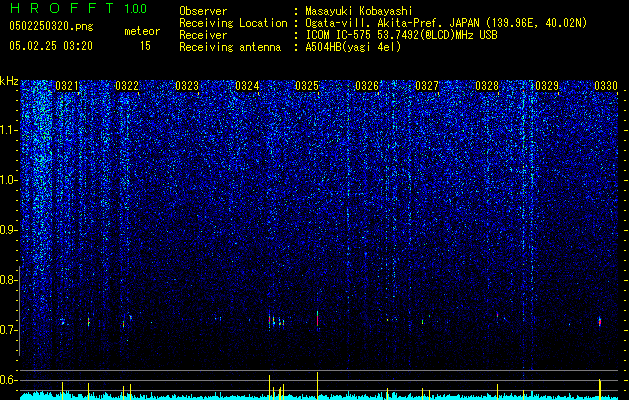The height and width of the screenshot is (400, 629).
Task: Click the meteor count value 15
Action: point(145,46)
